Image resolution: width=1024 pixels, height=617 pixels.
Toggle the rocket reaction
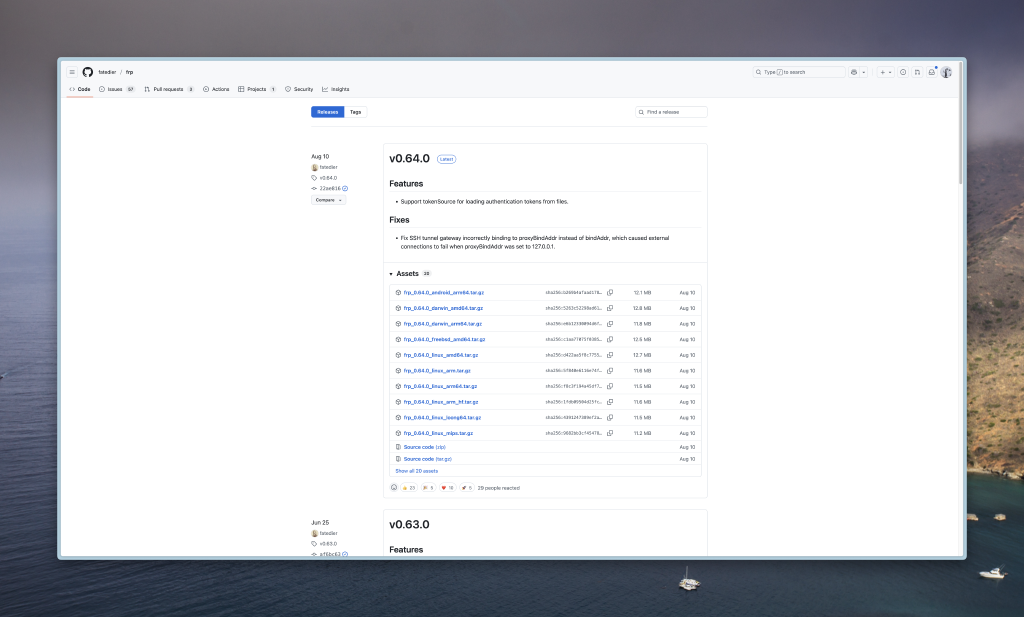(x=466, y=488)
